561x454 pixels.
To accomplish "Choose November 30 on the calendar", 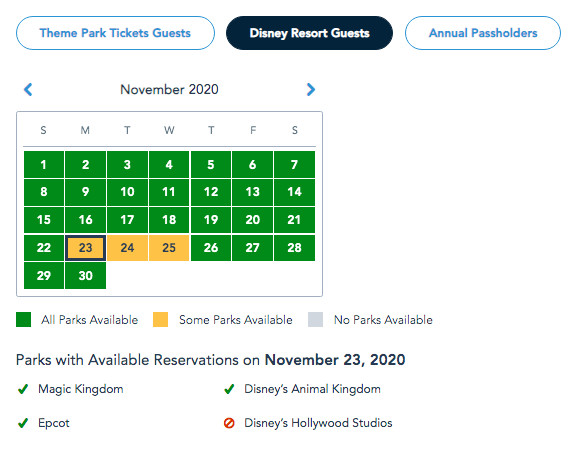I will tap(86, 275).
